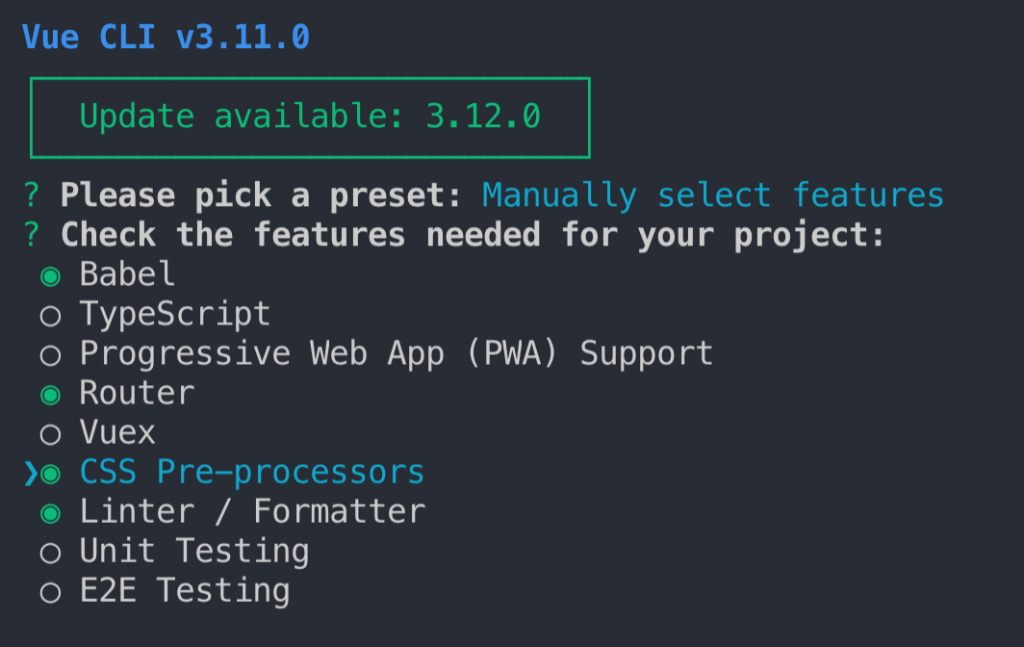This screenshot has width=1024, height=647.
Task: Click the Vue CLI v3.11.0 title
Action: 166,38
